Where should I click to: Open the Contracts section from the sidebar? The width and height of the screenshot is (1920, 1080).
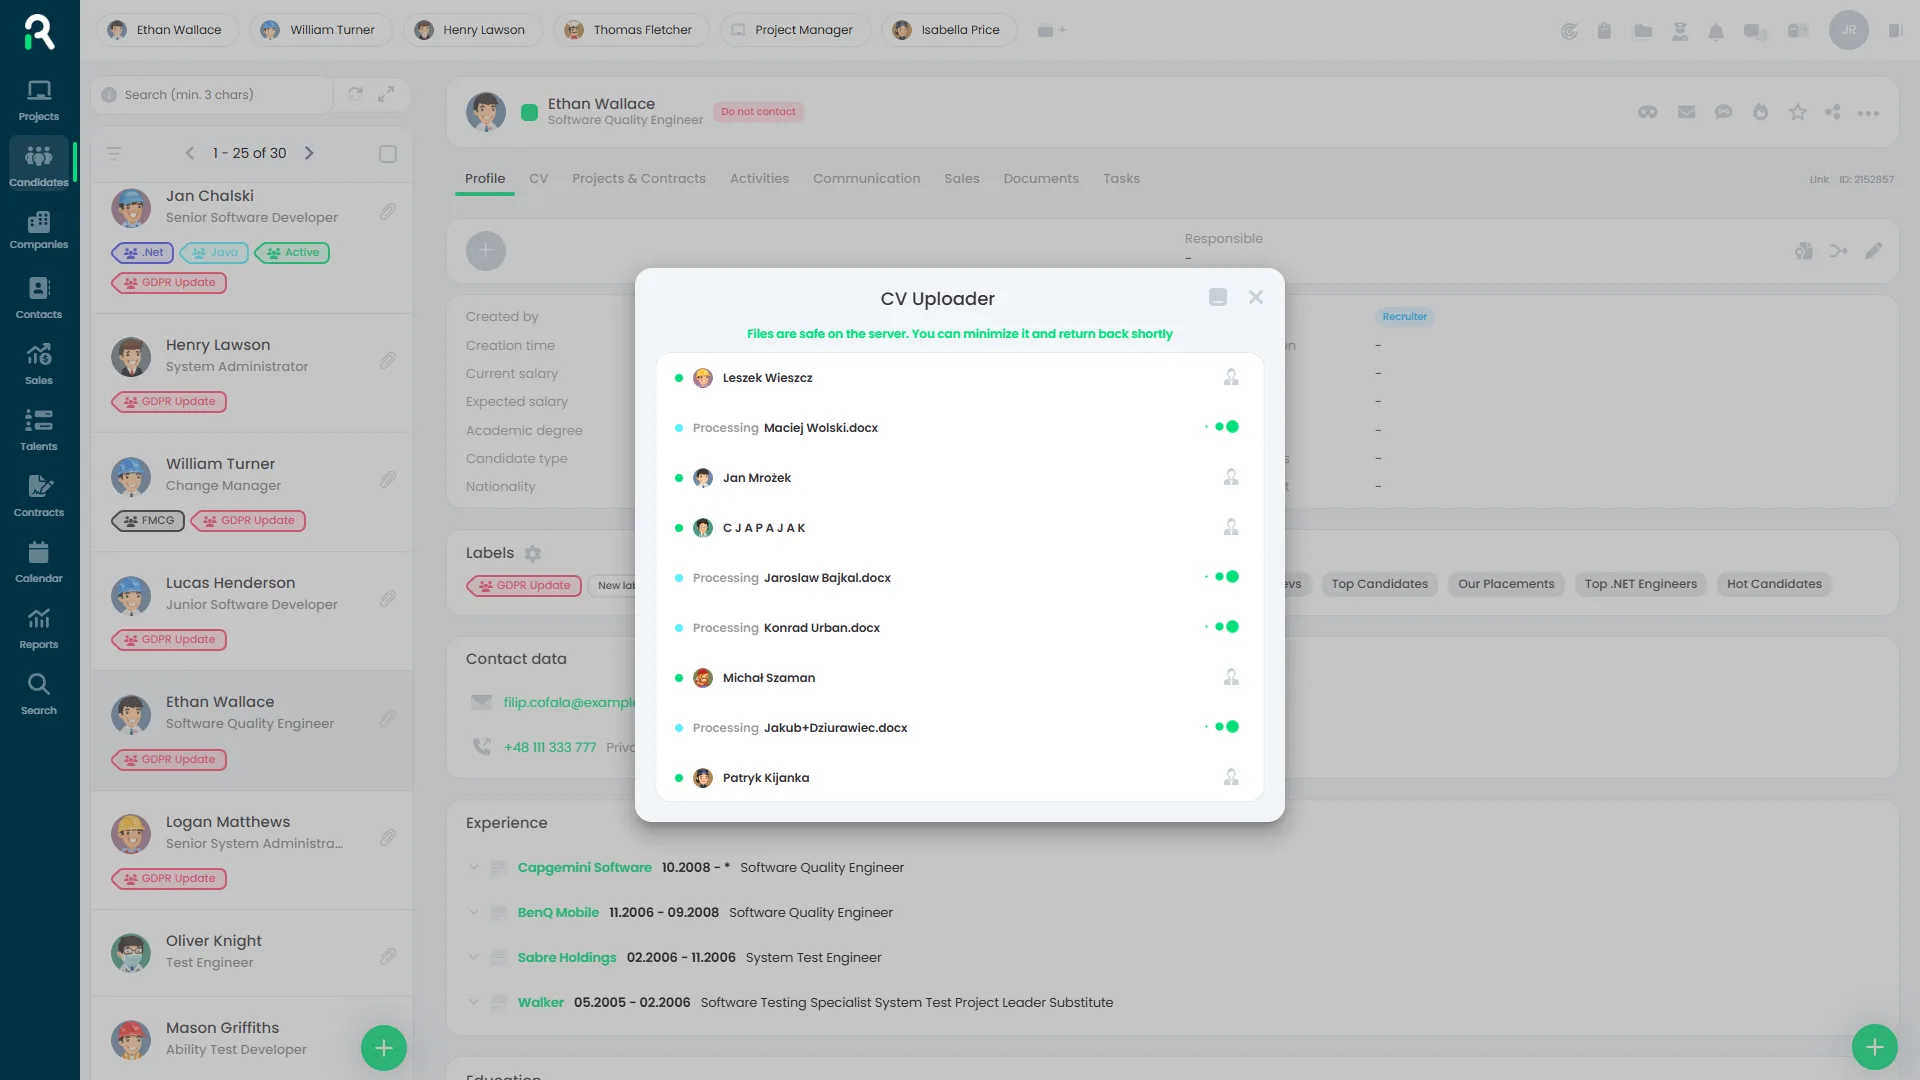pyautogui.click(x=38, y=493)
